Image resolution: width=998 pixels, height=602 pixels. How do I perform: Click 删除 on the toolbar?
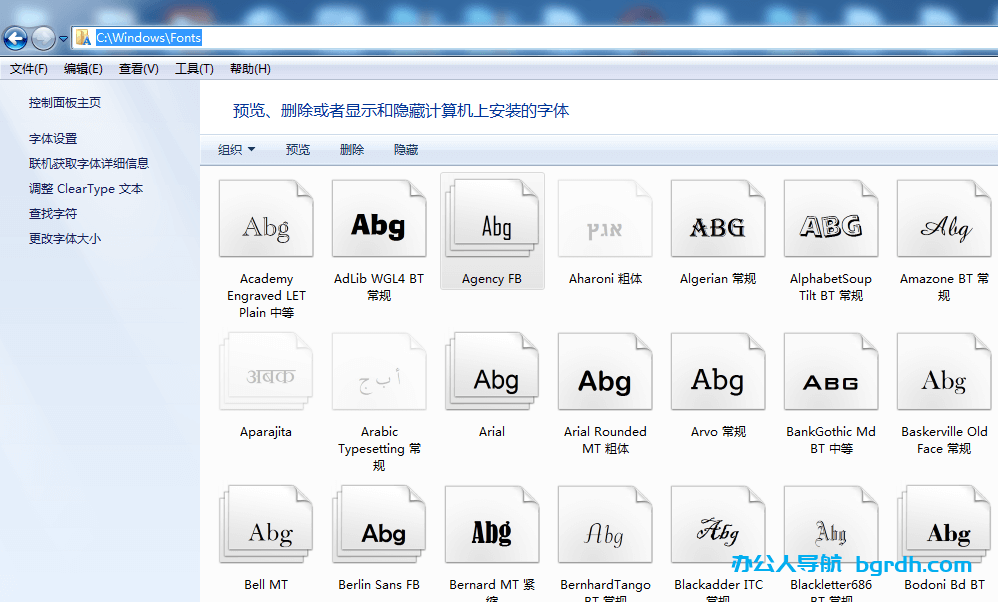point(352,148)
